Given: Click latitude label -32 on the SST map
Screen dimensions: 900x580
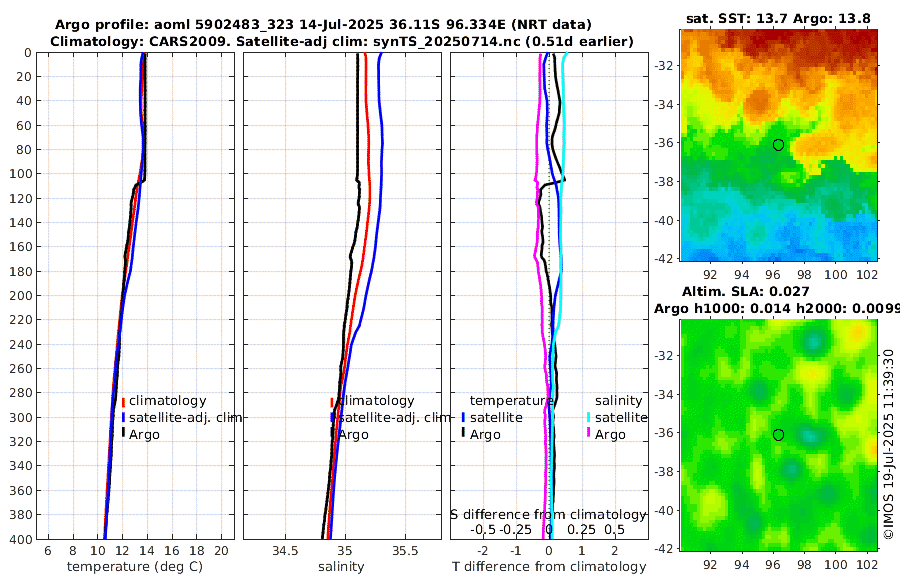Looking at the screenshot, I should pyautogui.click(x=665, y=66).
